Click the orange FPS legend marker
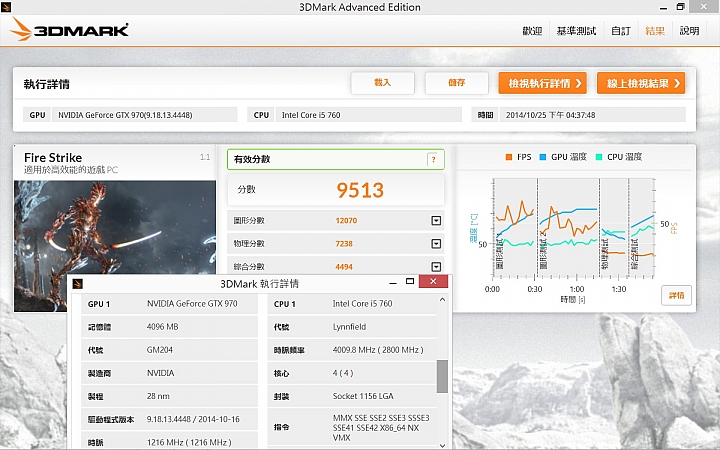This screenshot has height=450, width=720. [509, 157]
